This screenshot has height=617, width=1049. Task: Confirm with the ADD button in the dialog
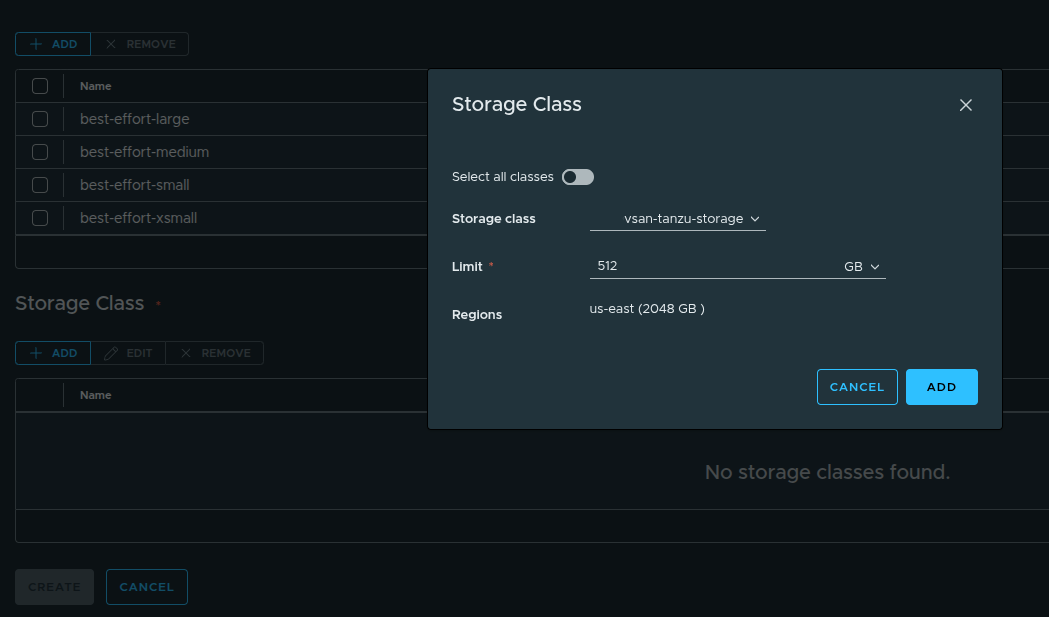[941, 387]
